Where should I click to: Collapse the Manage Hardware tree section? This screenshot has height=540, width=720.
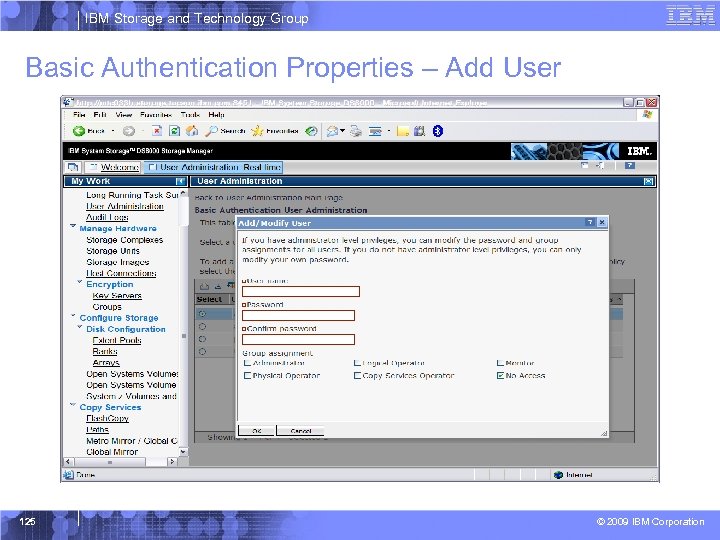[x=73, y=226]
